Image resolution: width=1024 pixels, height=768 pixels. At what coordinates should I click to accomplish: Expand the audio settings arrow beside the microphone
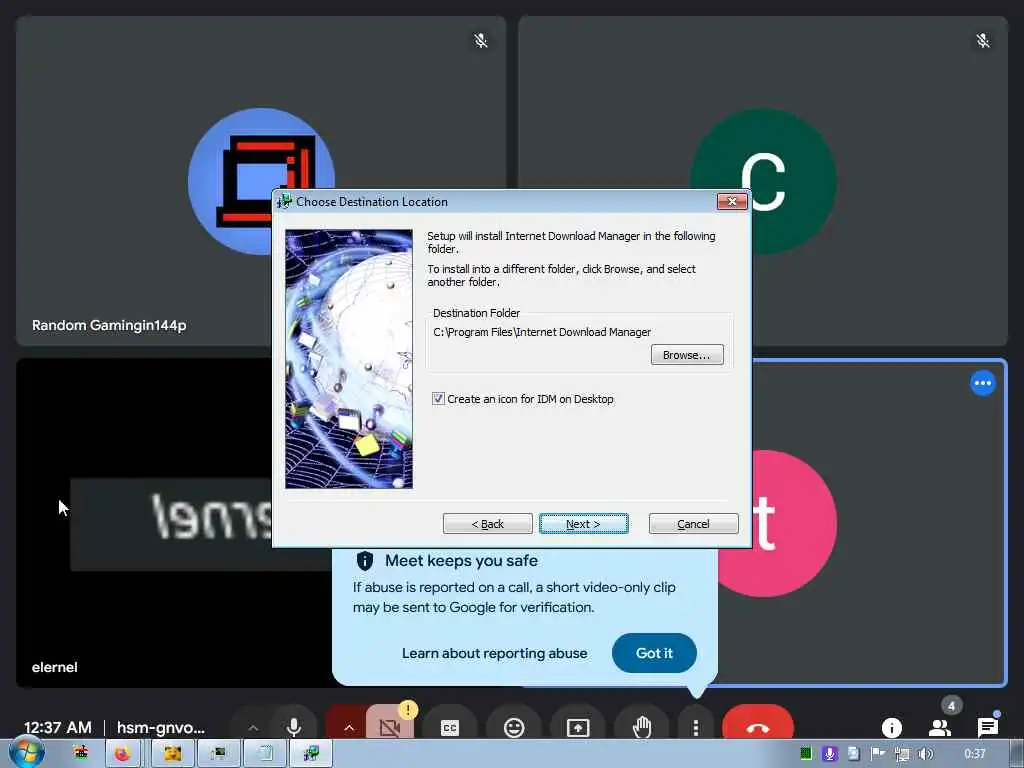pos(253,727)
